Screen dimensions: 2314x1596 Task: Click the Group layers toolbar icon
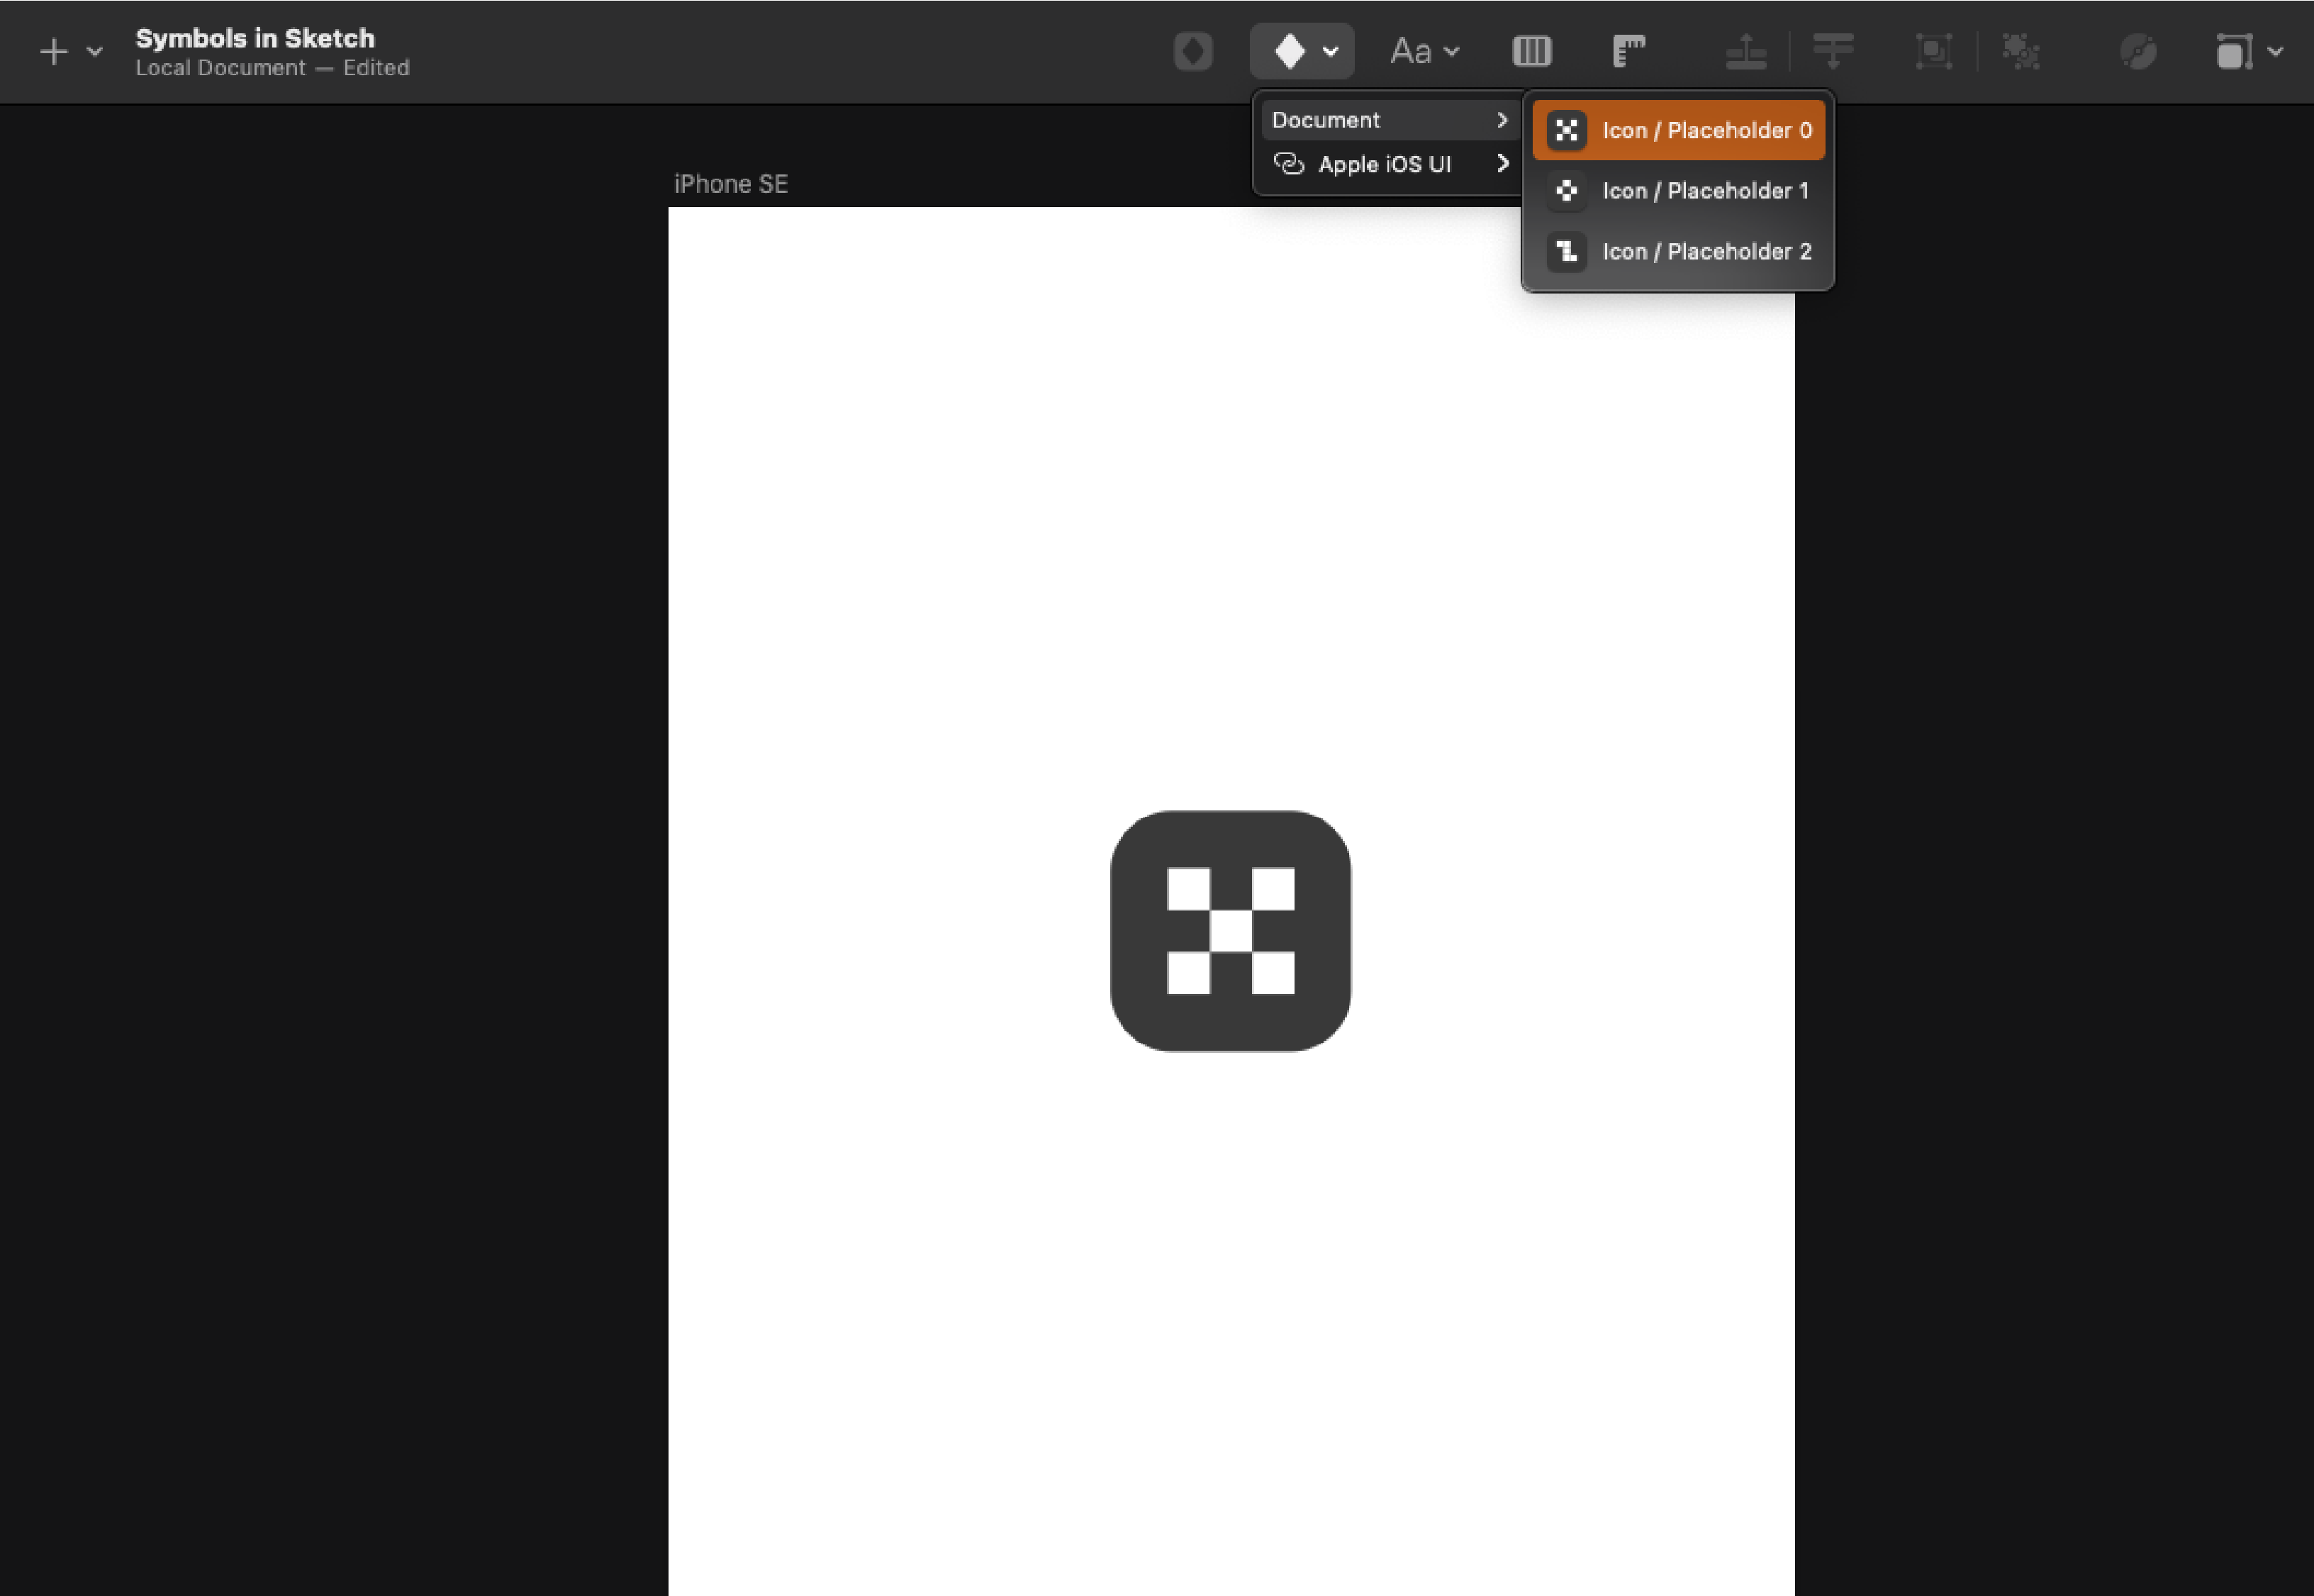click(1934, 51)
